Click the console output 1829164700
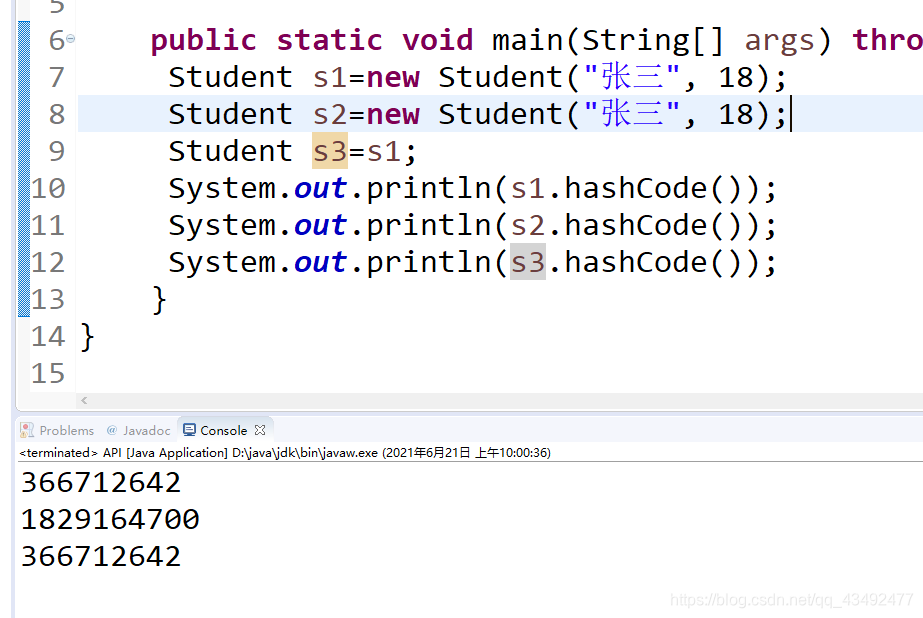Screen dimensions: 923x618 [x=110, y=520]
